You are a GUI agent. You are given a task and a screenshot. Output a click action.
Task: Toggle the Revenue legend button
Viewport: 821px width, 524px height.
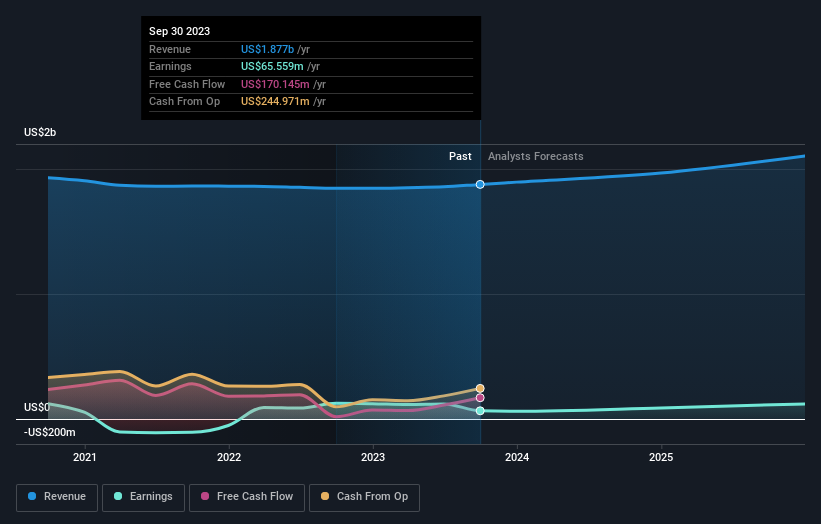(x=57, y=497)
